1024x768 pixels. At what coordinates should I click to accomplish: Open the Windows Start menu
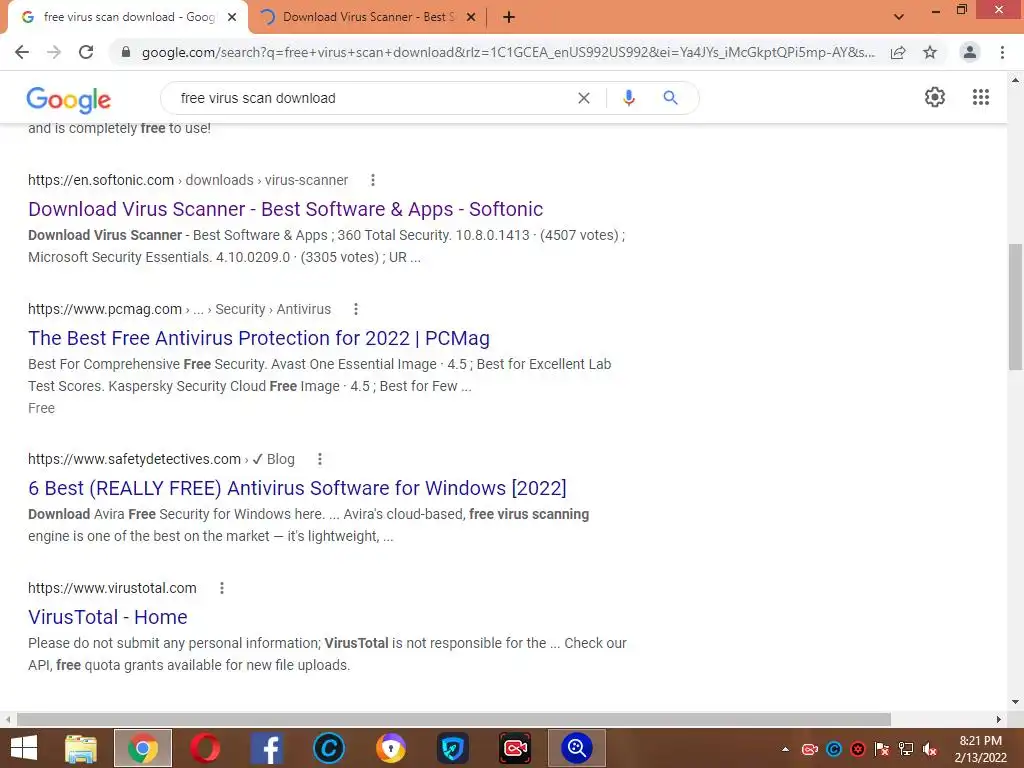pyautogui.click(x=24, y=748)
